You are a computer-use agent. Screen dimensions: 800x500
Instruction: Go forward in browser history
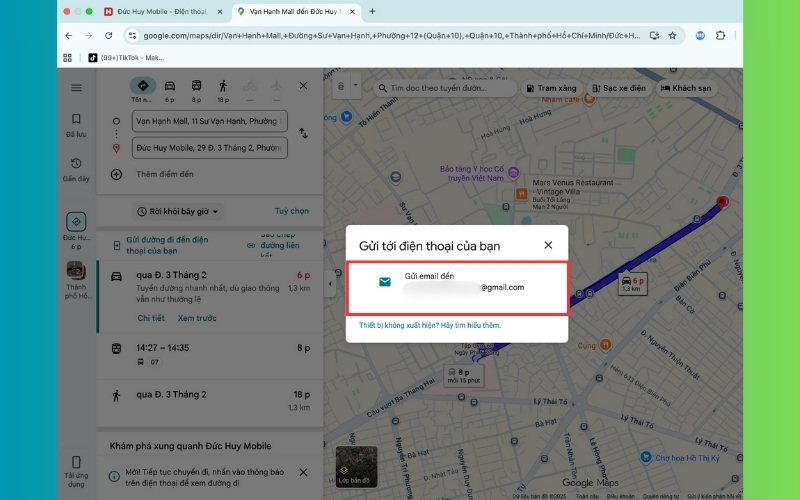pyautogui.click(x=88, y=35)
